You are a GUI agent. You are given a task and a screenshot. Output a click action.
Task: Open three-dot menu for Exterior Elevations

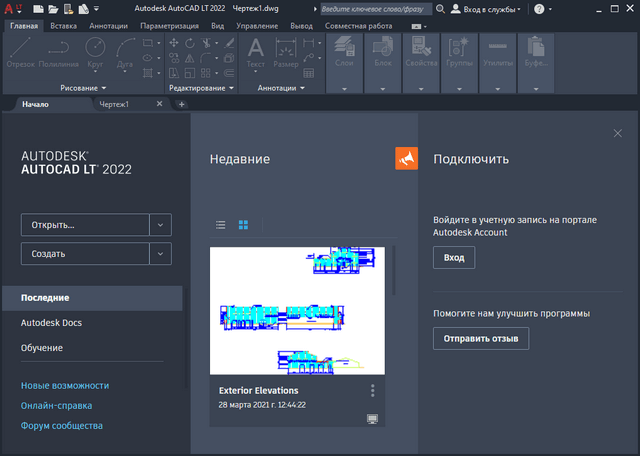[x=372, y=390]
